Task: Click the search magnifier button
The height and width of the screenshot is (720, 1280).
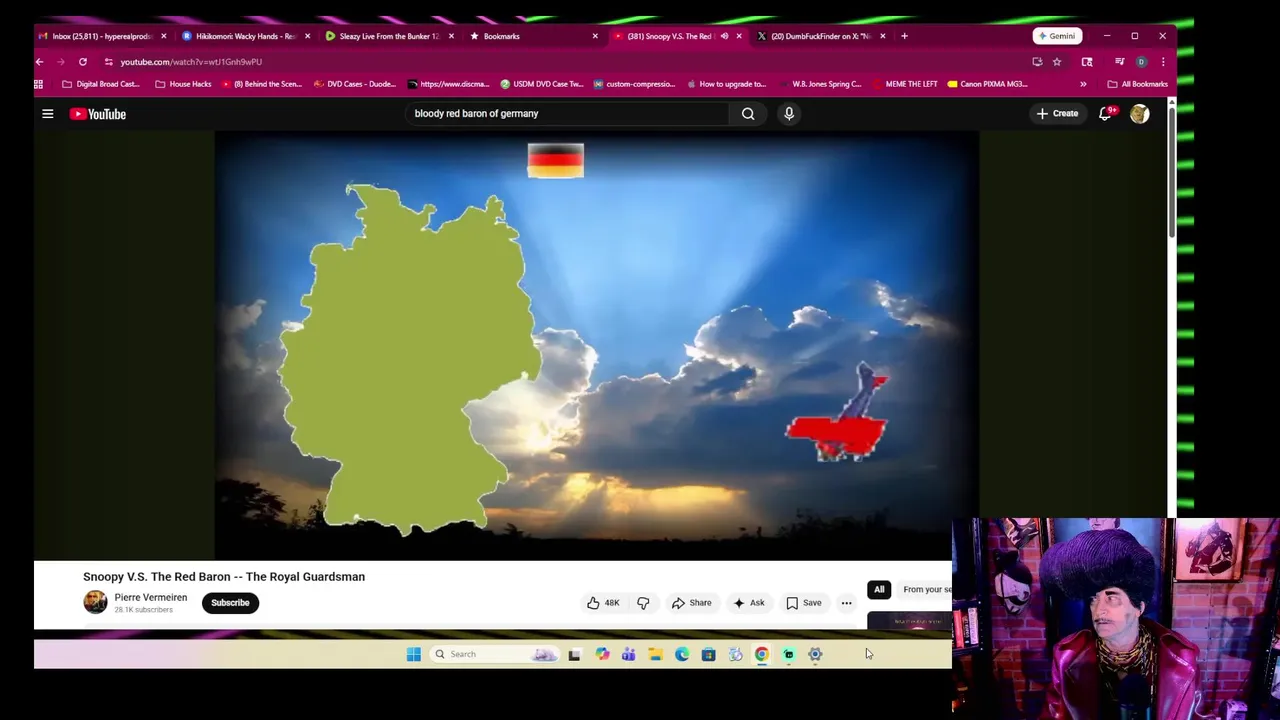Action: pyautogui.click(x=748, y=114)
